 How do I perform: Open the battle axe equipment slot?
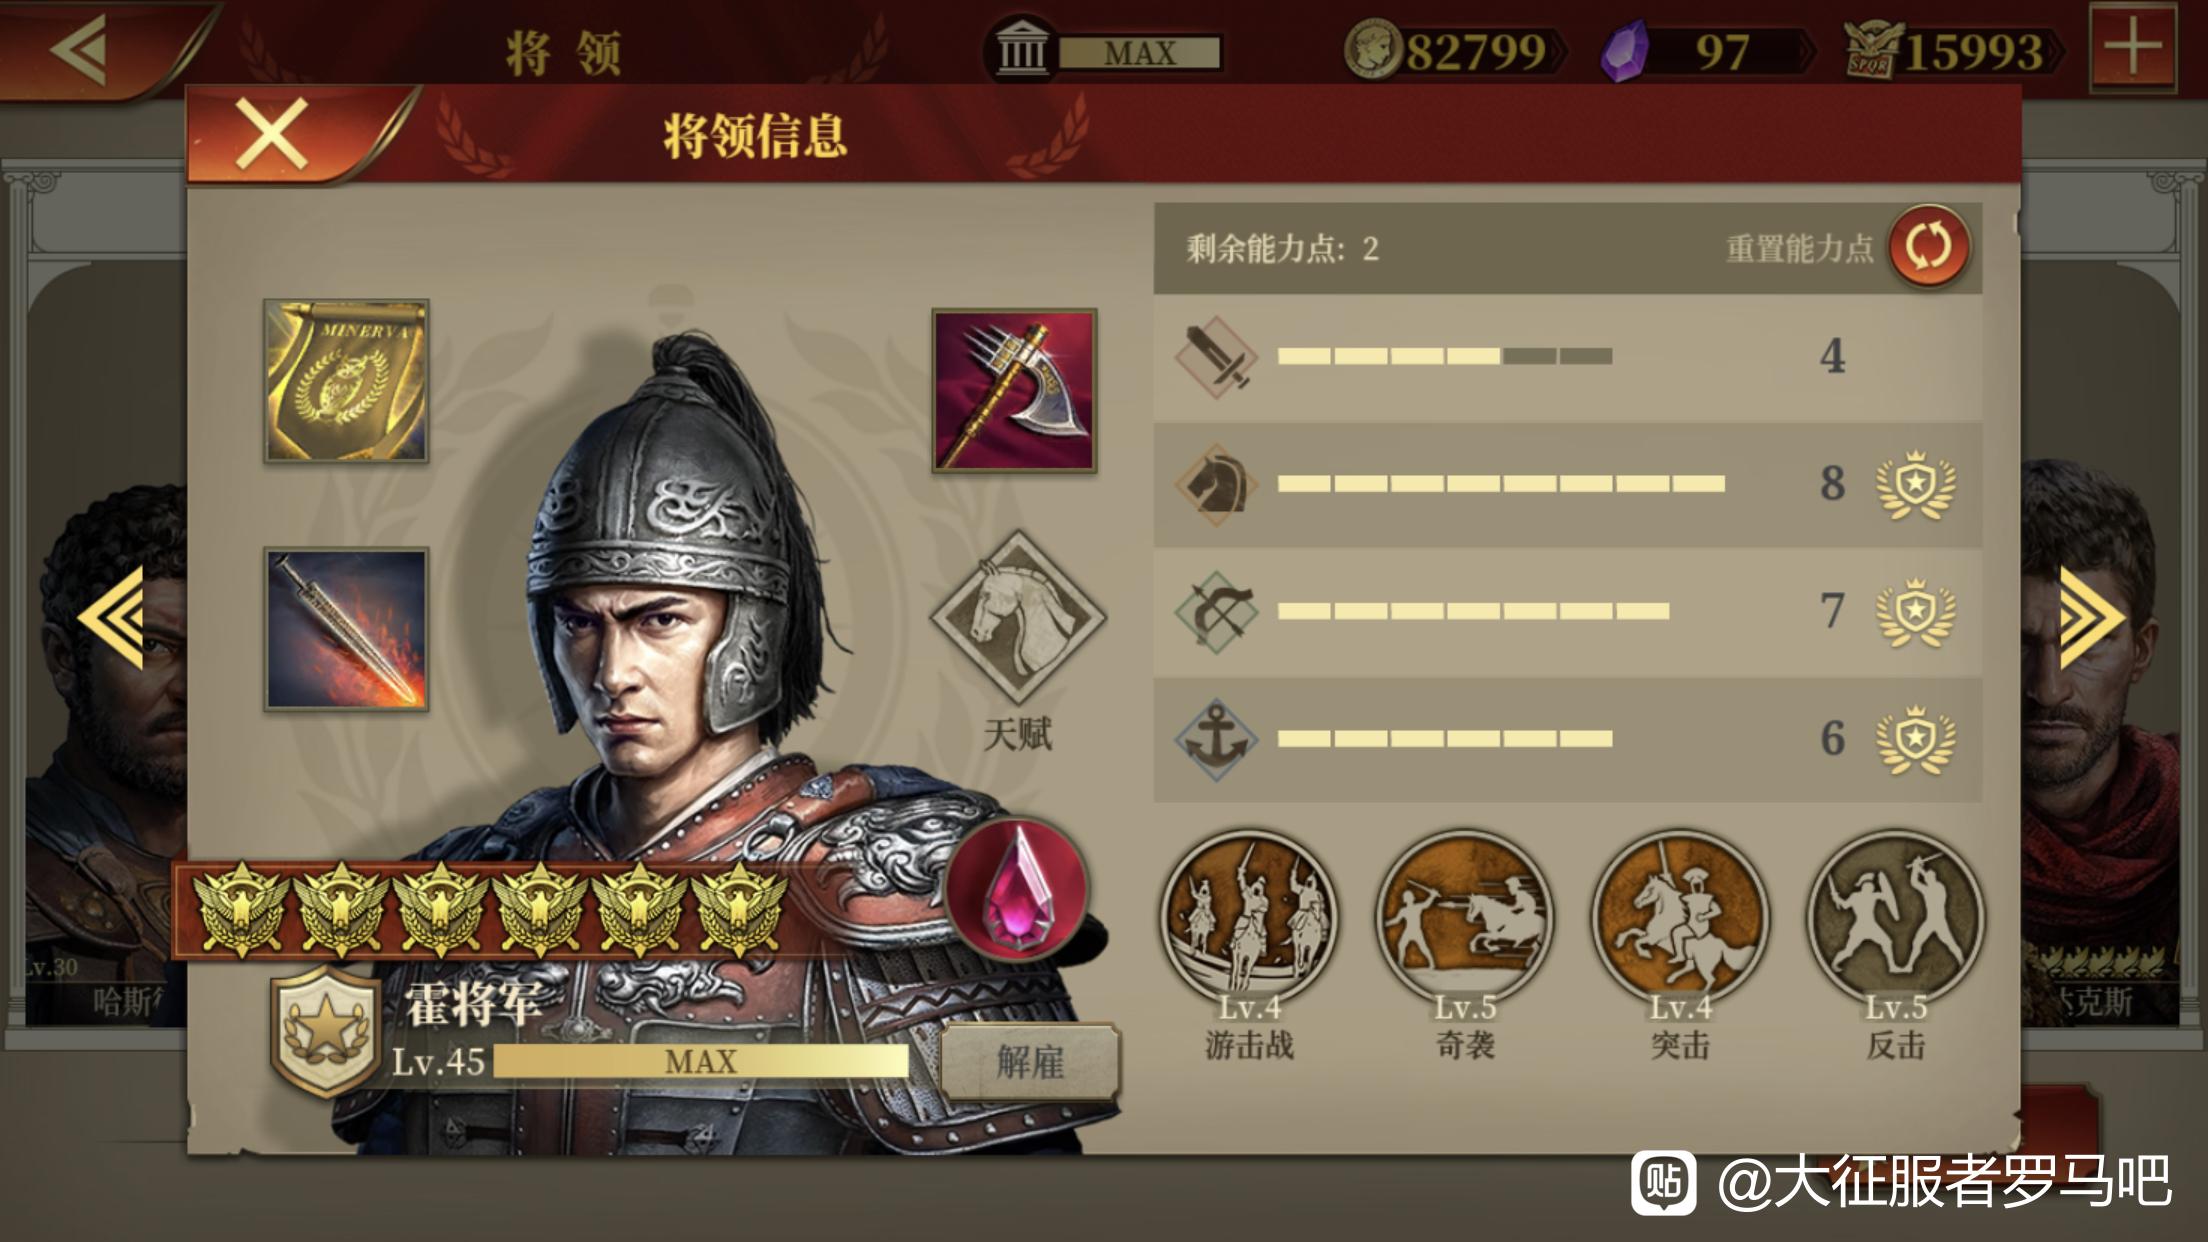point(1014,390)
